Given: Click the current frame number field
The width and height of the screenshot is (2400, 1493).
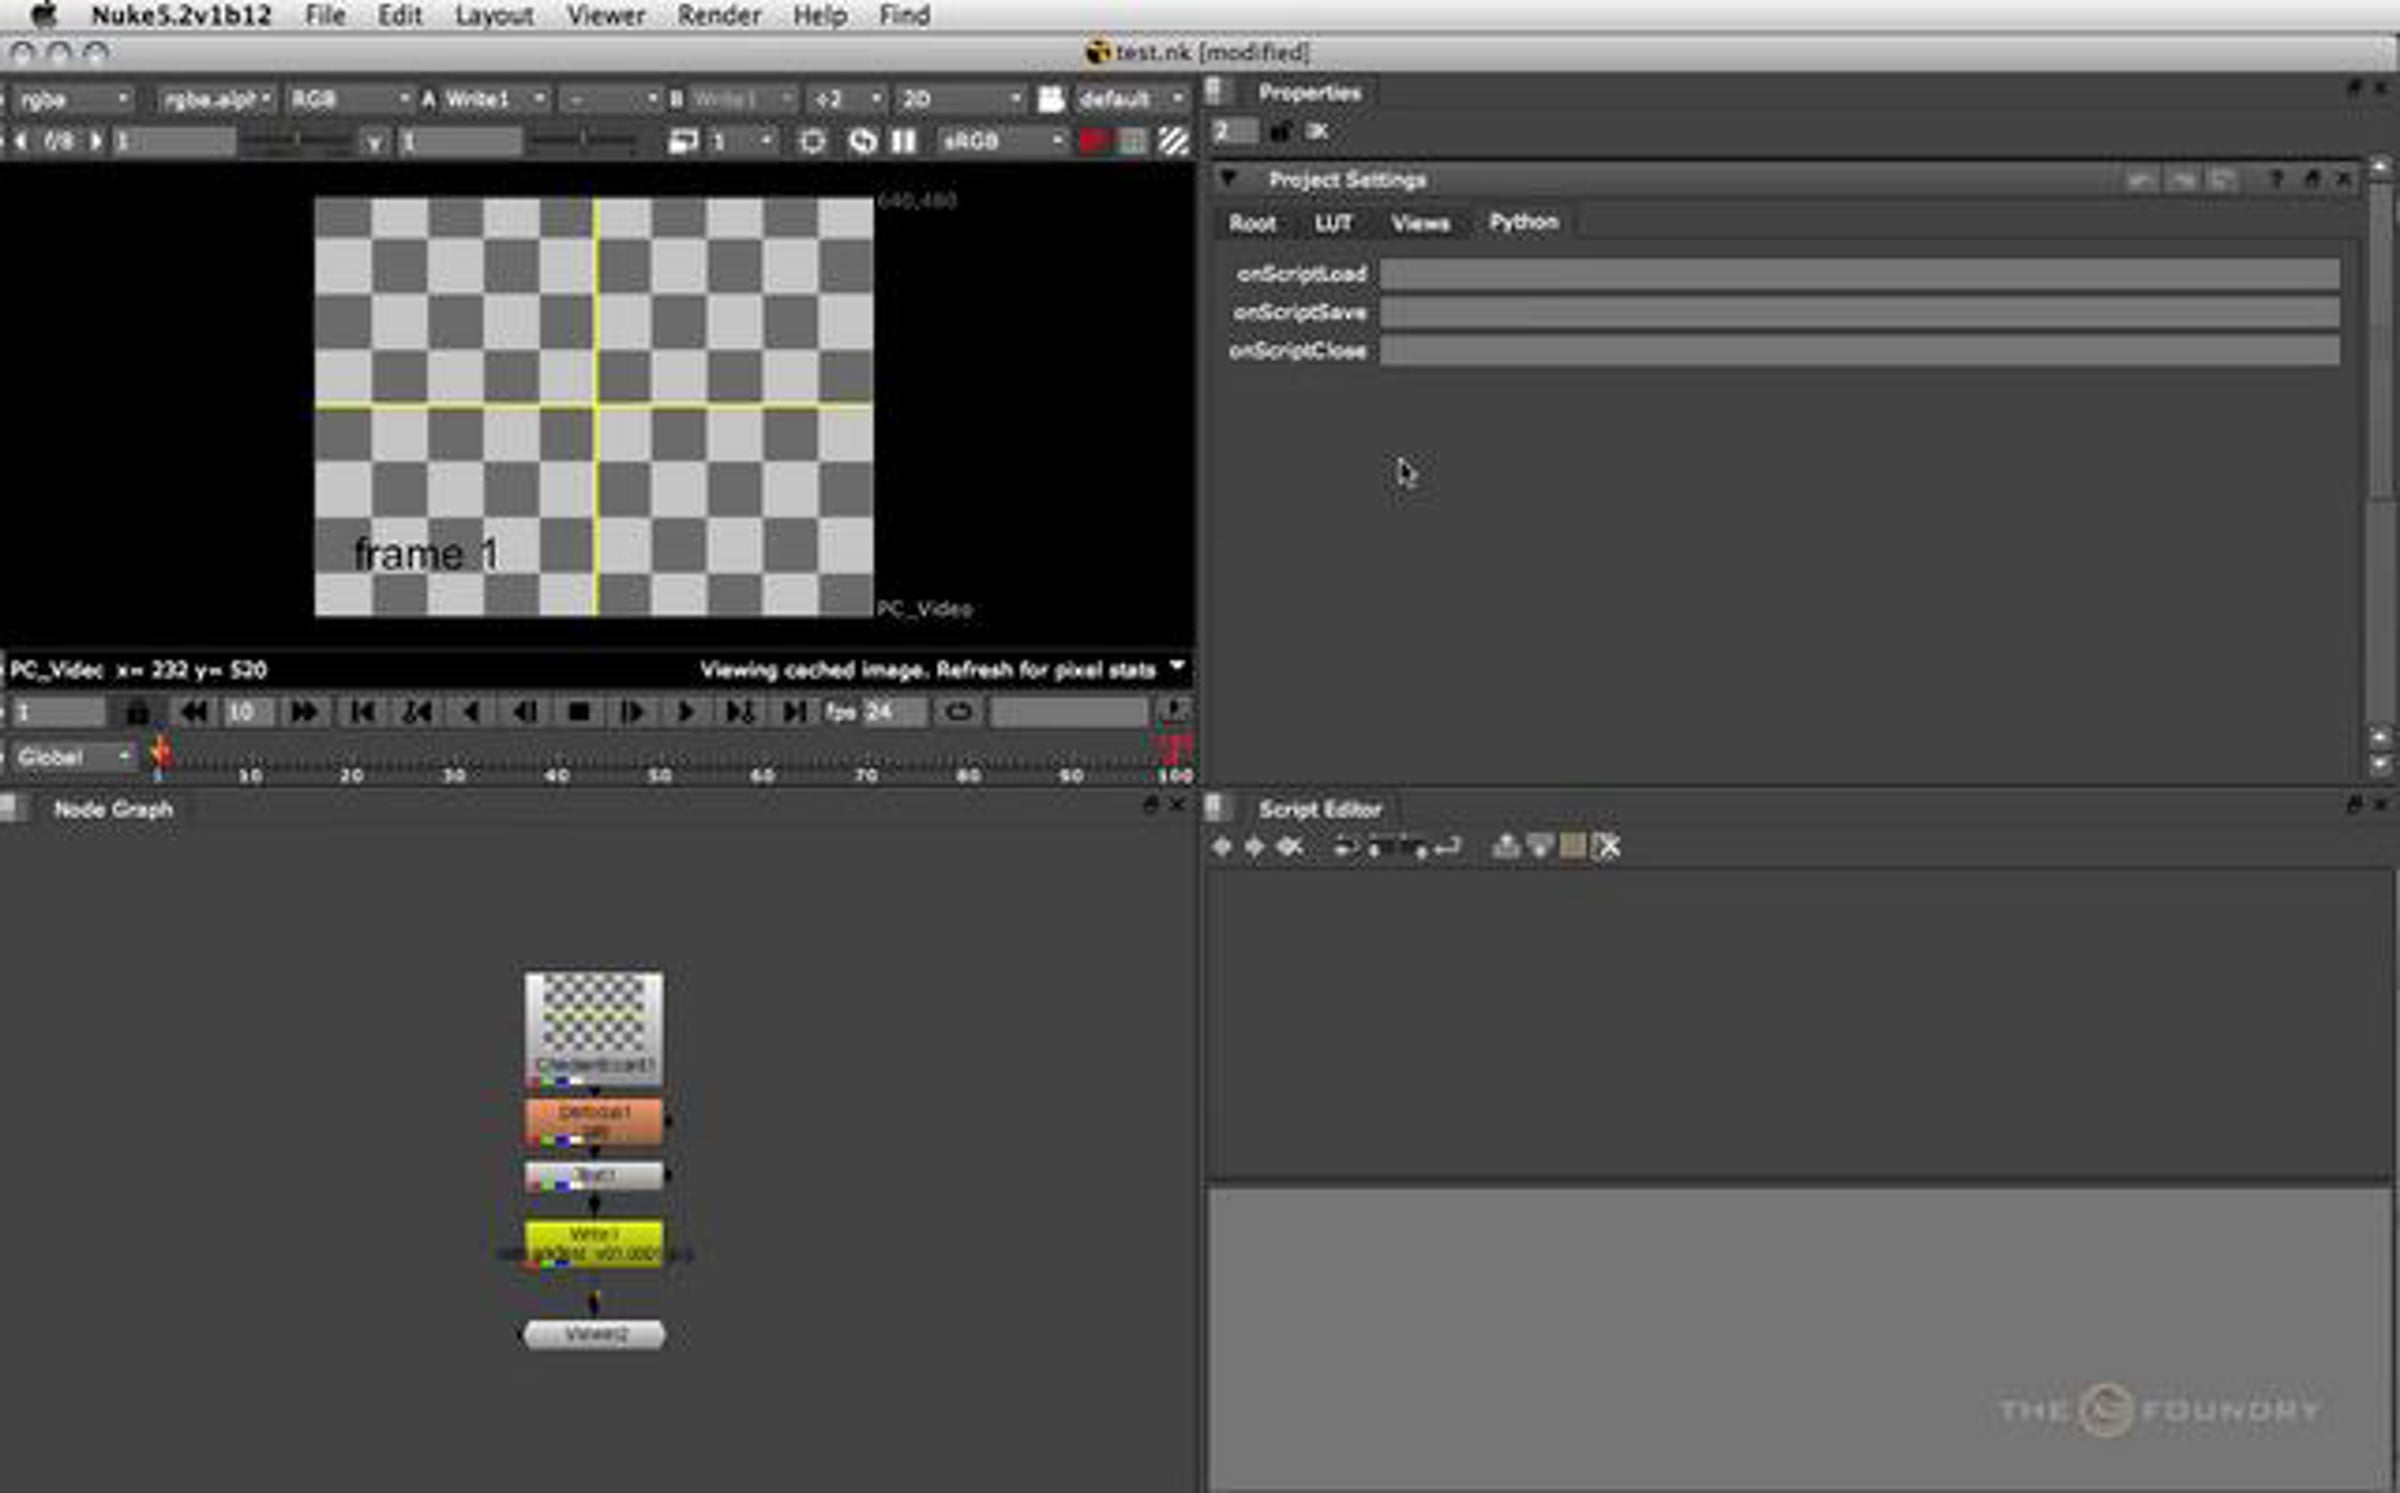Looking at the screenshot, I should (58, 712).
